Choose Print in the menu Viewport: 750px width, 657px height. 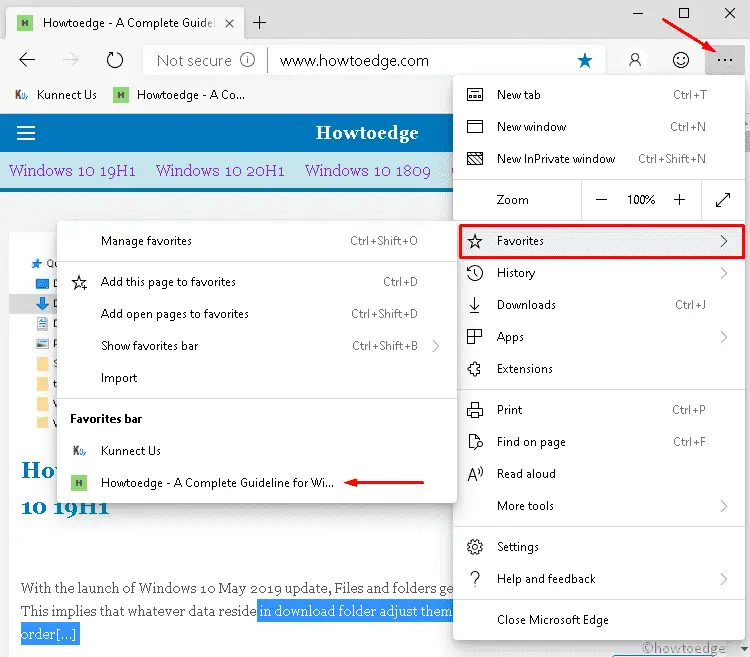598,410
